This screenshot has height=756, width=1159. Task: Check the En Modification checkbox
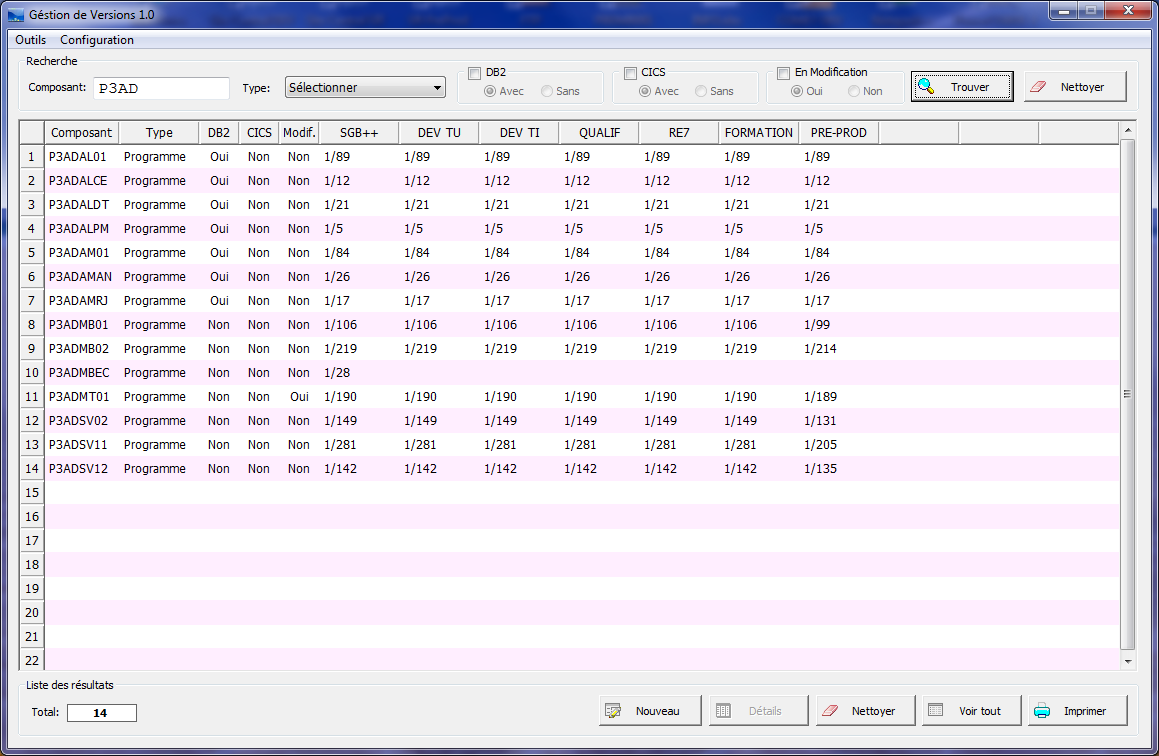(x=784, y=73)
